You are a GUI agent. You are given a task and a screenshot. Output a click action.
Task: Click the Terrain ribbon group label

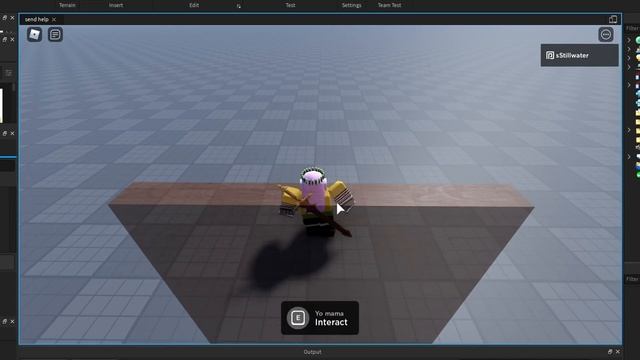[67, 5]
